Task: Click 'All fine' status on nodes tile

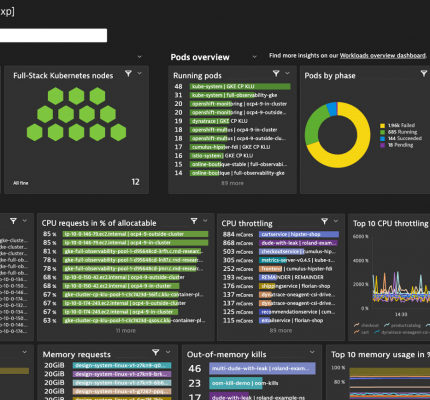Action: 21,183
